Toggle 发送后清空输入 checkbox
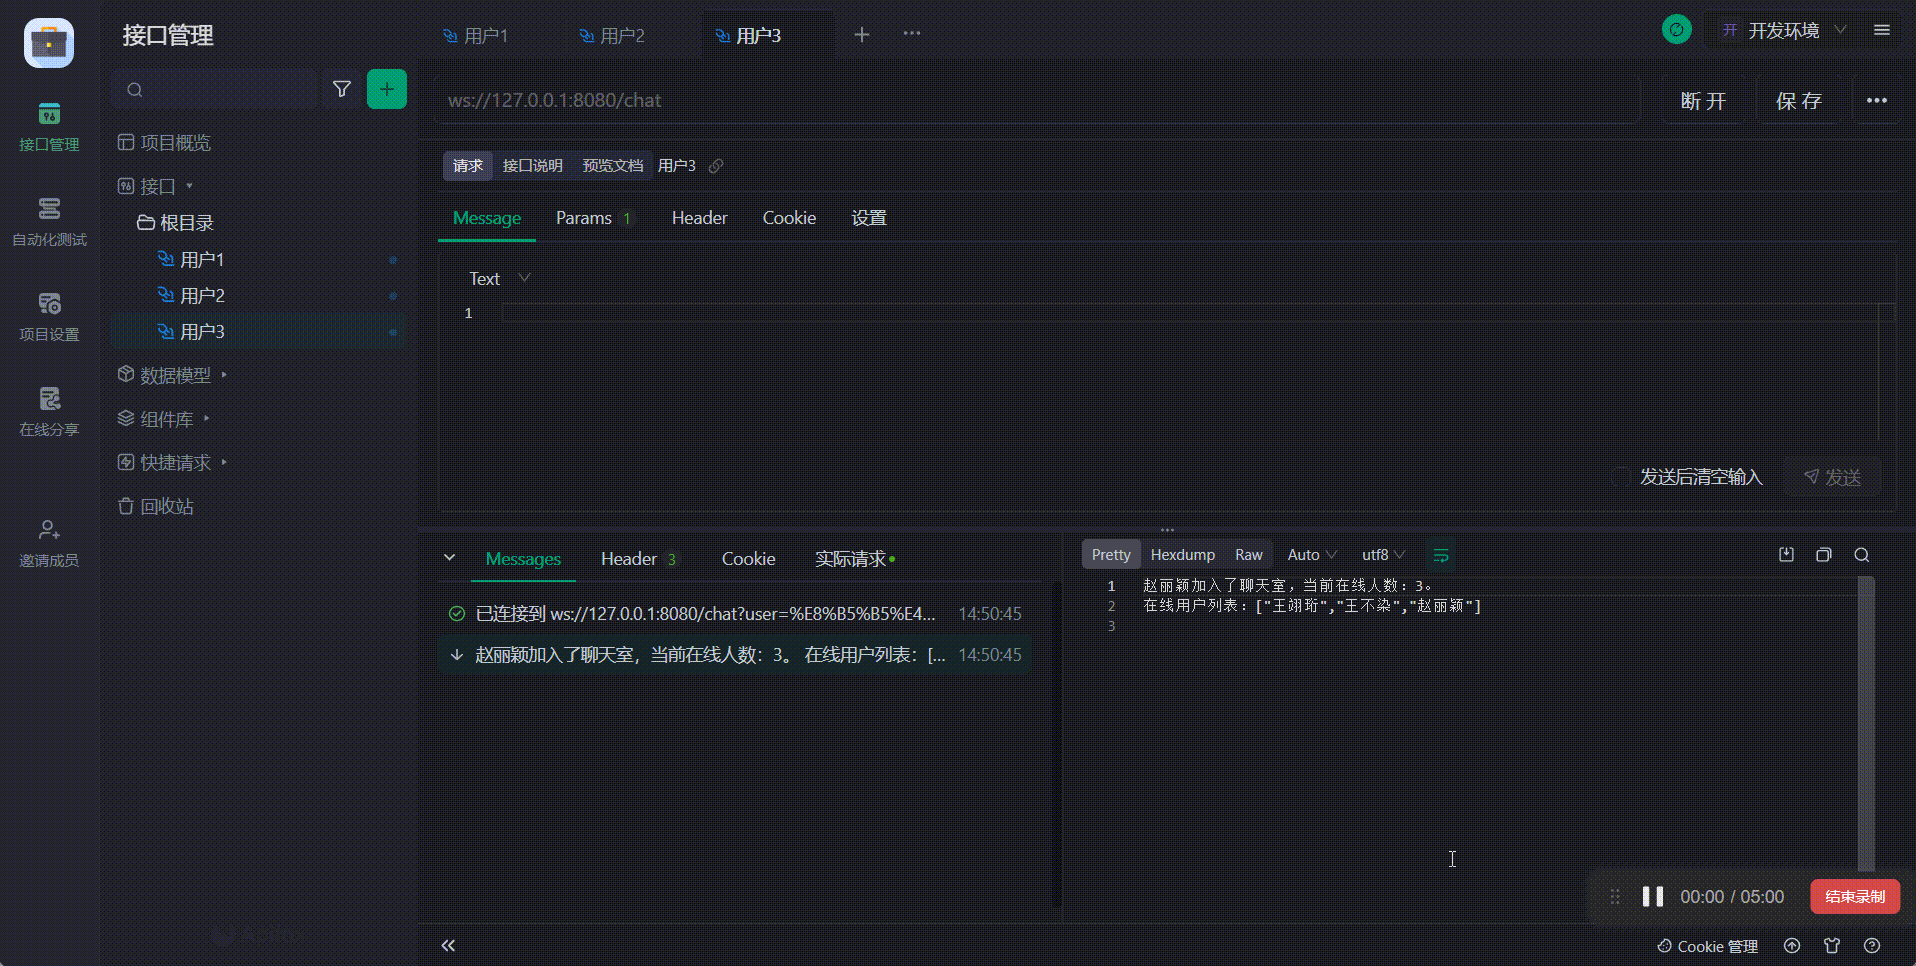Image resolution: width=1916 pixels, height=966 pixels. click(x=1621, y=477)
